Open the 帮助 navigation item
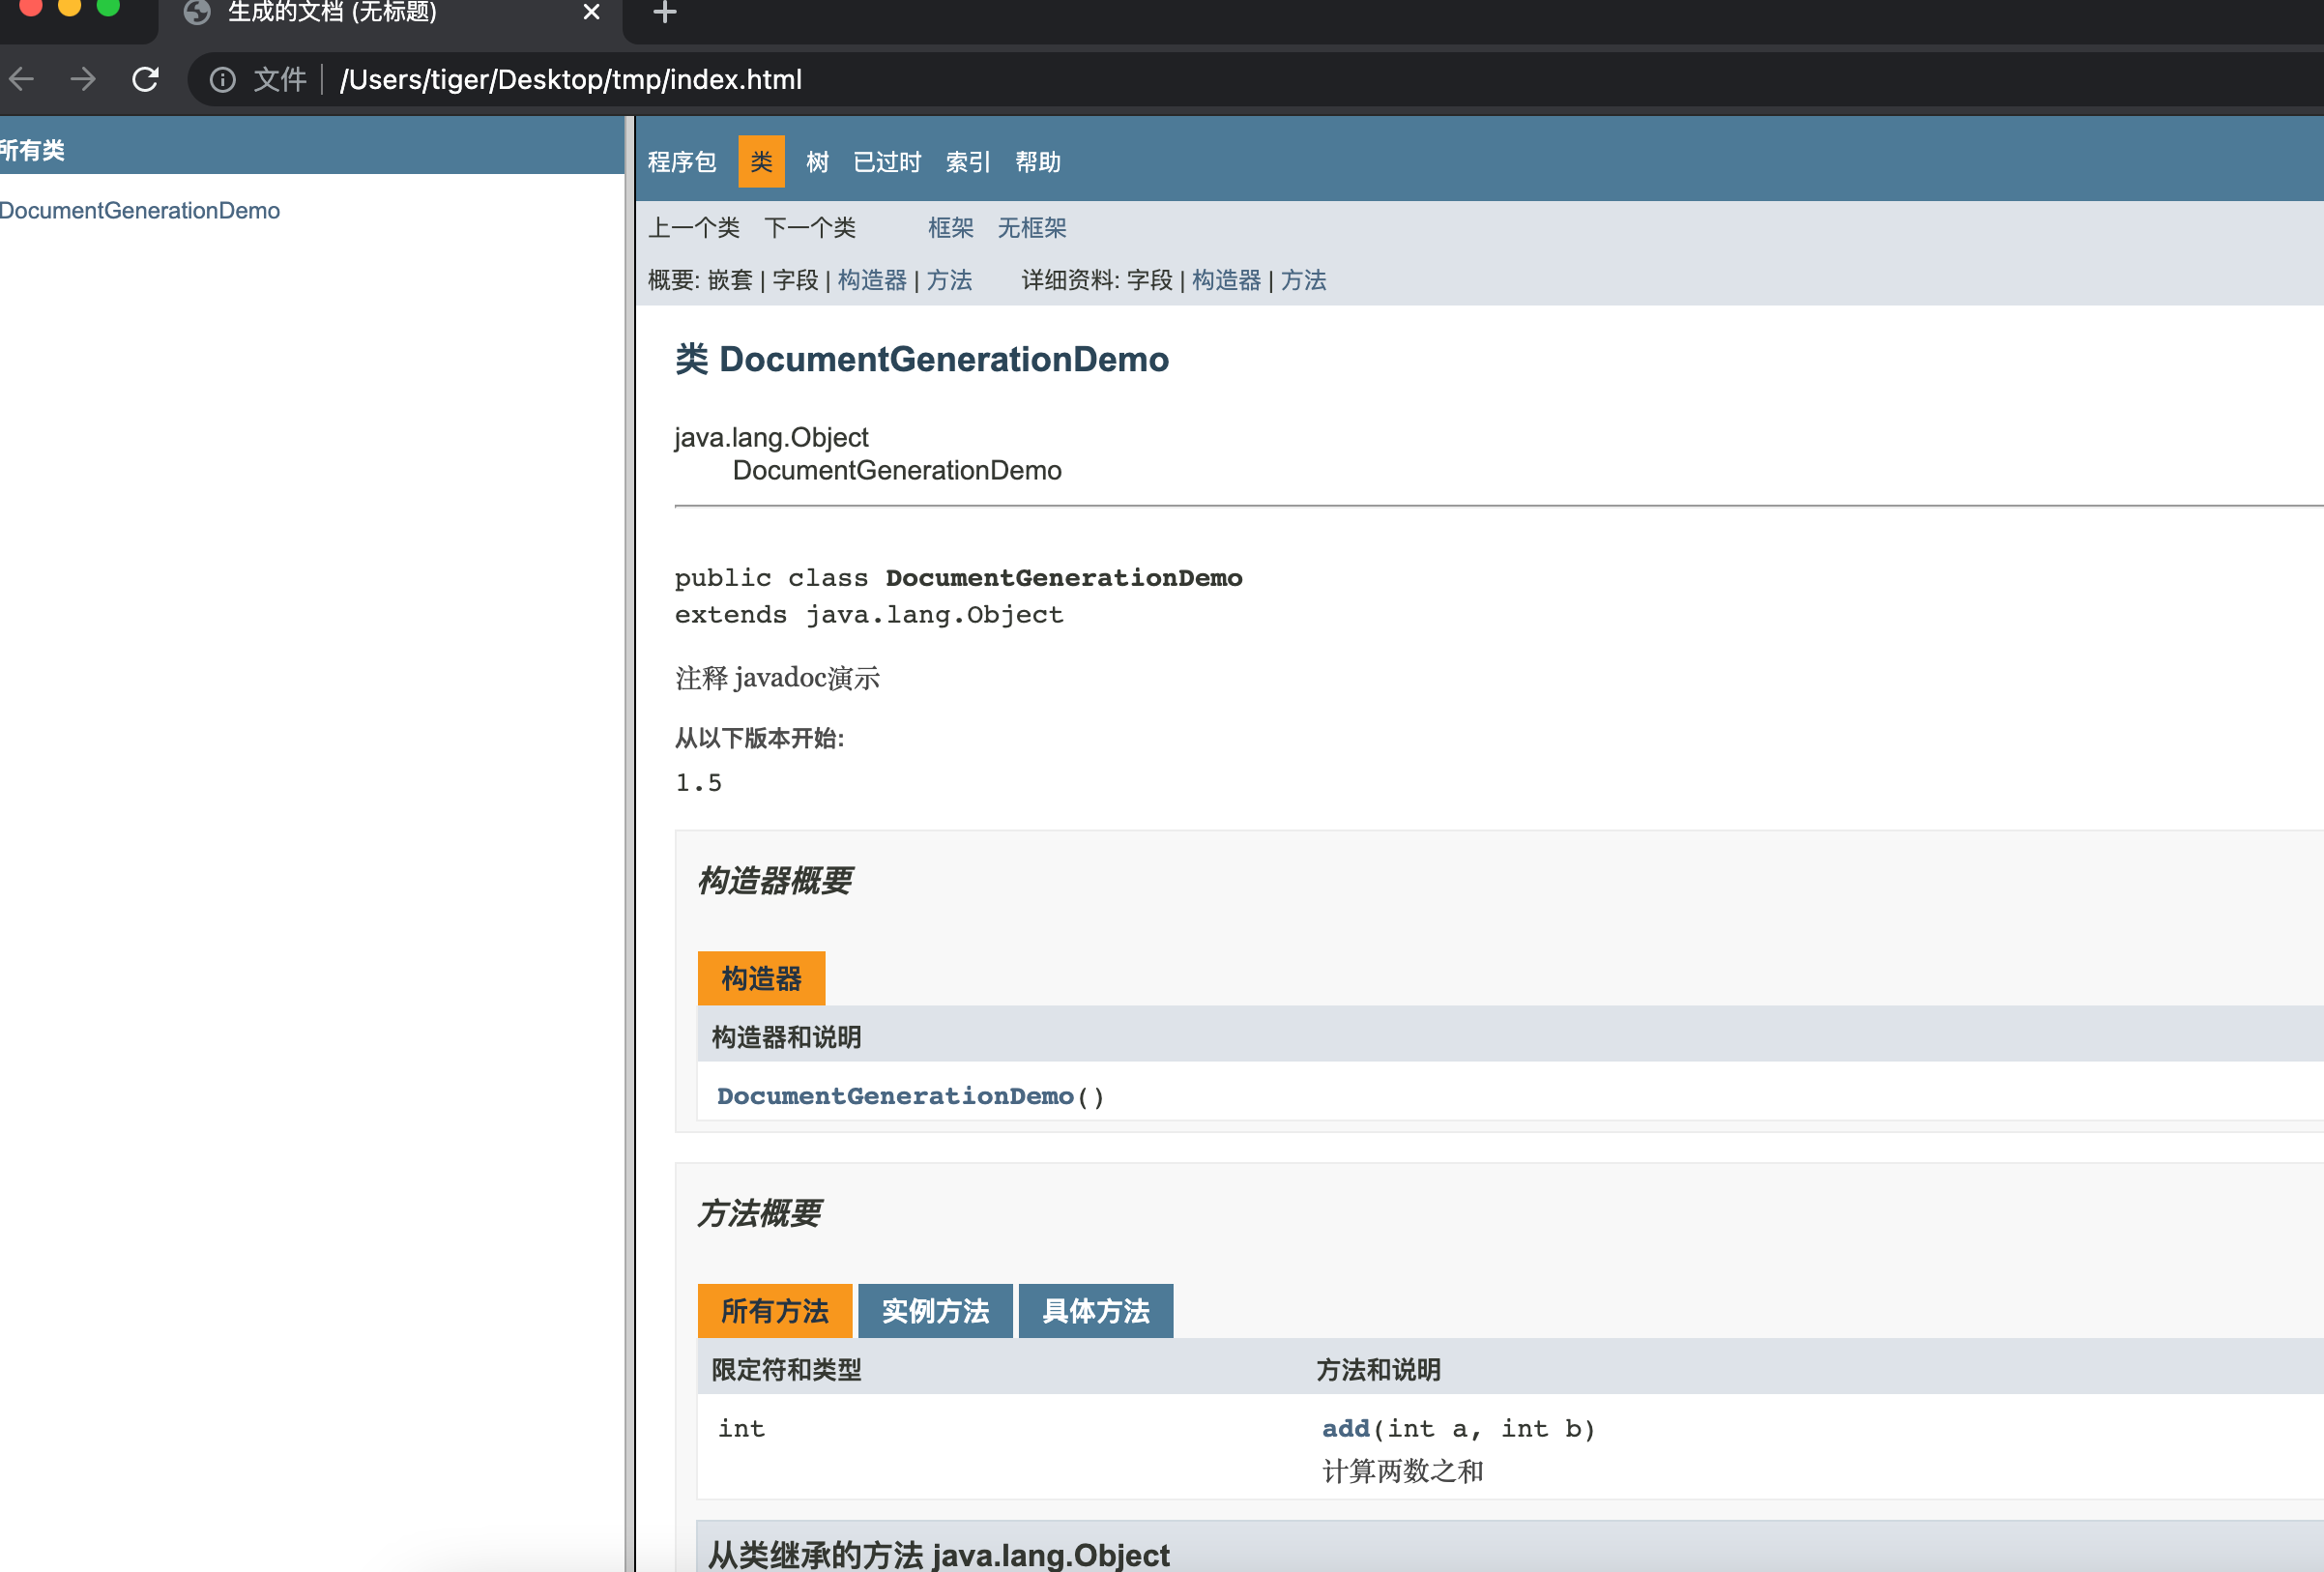The width and height of the screenshot is (2324, 1572). pos(1038,162)
